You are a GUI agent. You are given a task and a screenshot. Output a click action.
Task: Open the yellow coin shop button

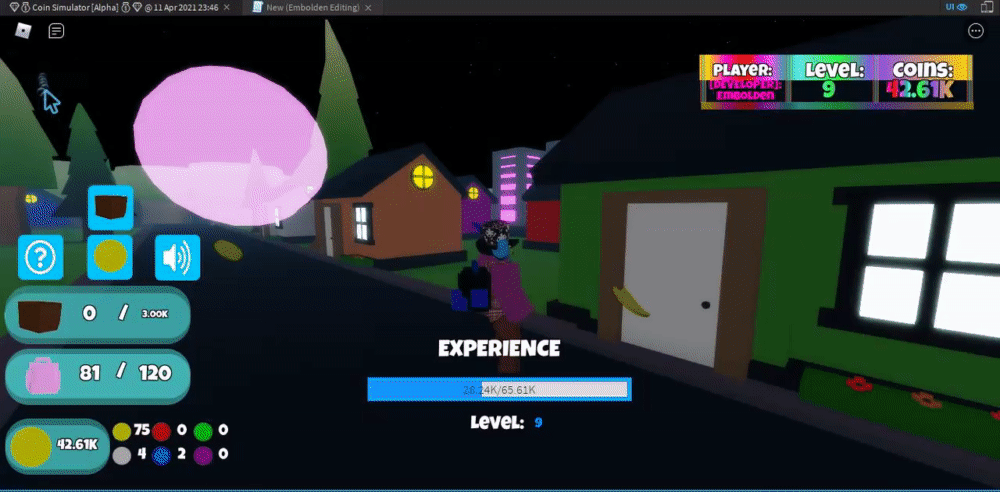[110, 257]
